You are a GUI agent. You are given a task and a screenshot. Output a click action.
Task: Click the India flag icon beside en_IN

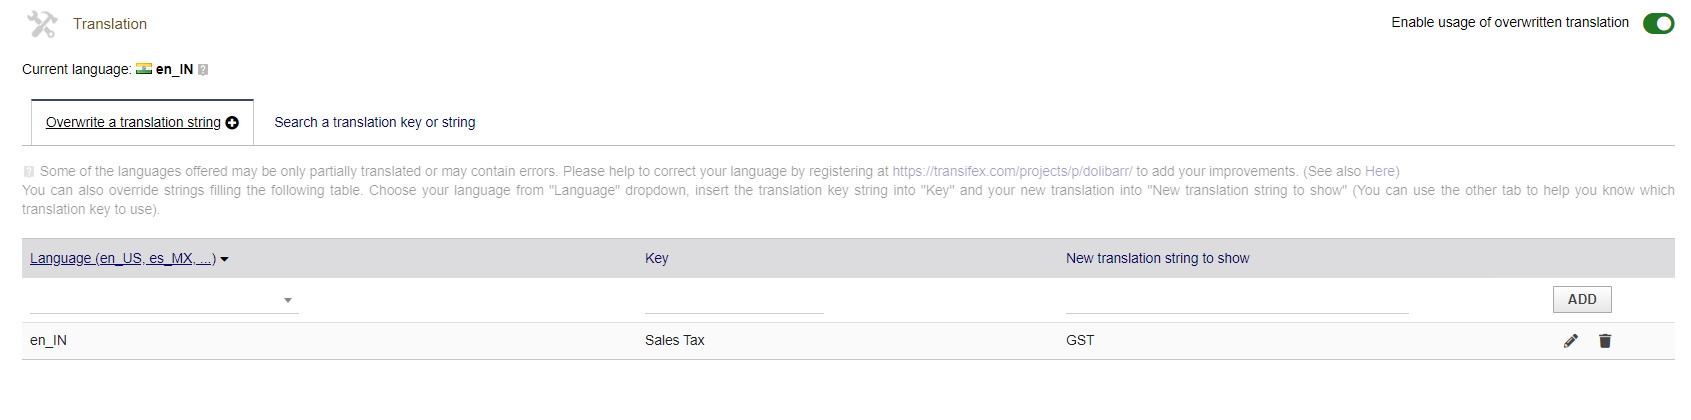click(144, 69)
